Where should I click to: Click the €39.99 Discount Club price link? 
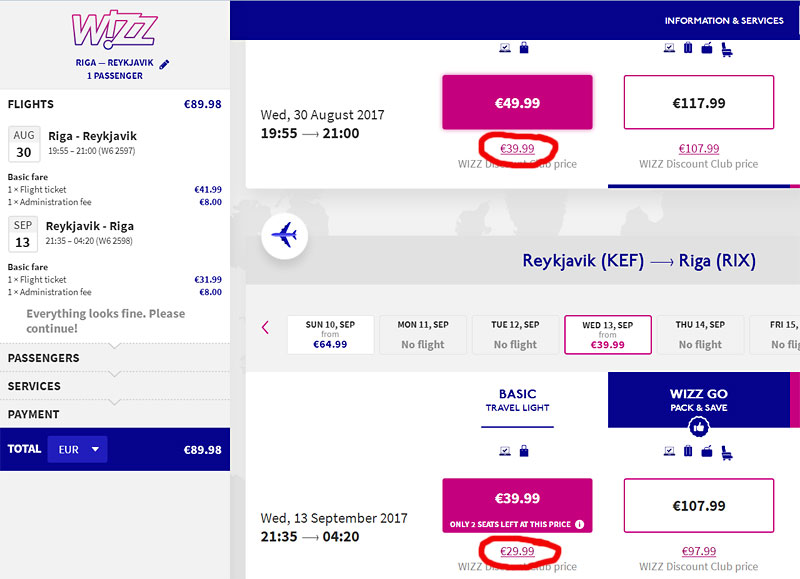[517, 148]
